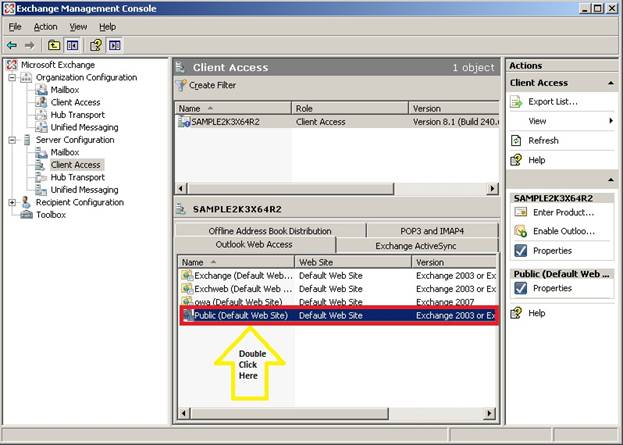Click the Properties checkmark icon under SAMPLE2K3X64R2
The image size is (623, 445).
click(x=521, y=251)
